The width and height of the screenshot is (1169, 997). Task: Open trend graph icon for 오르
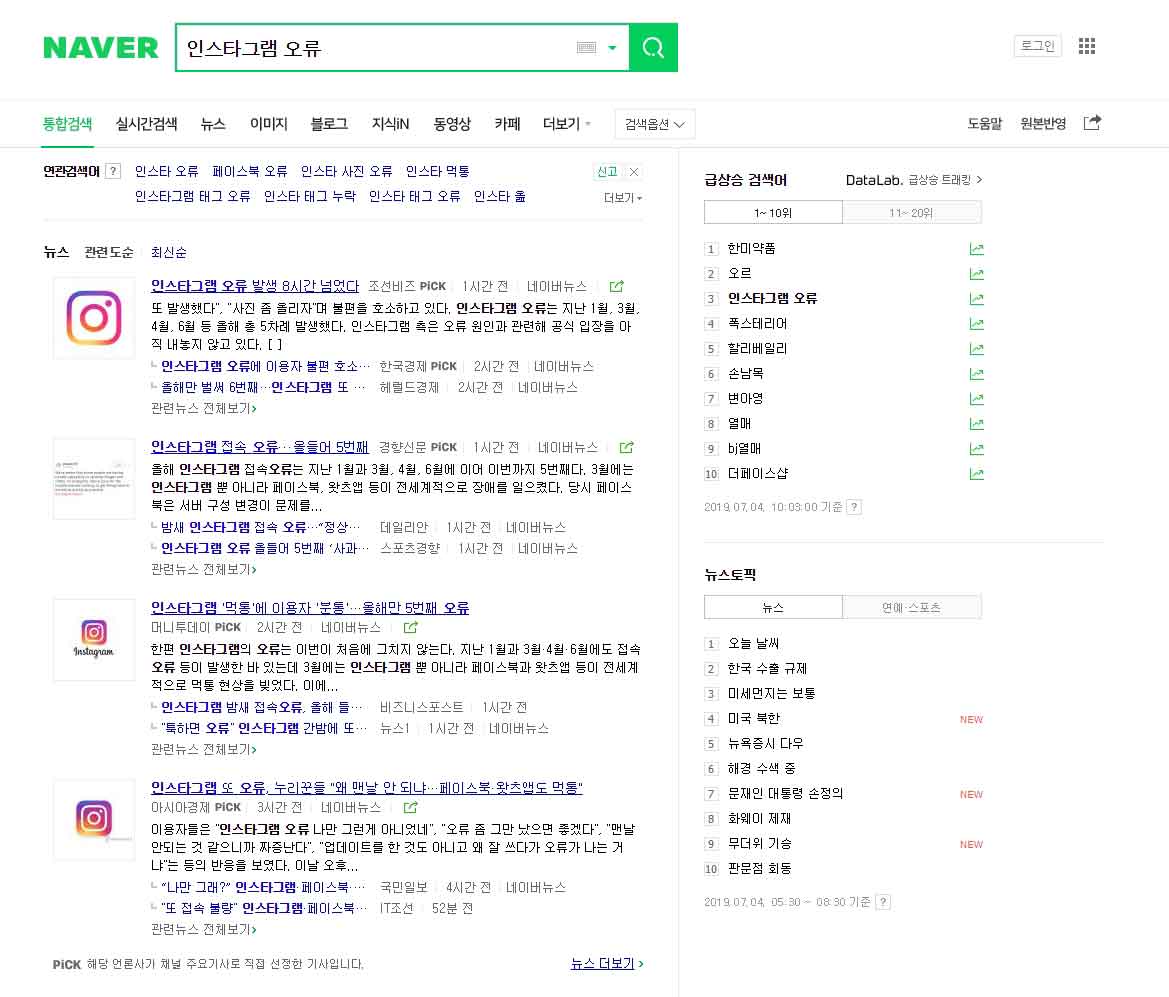tap(976, 274)
